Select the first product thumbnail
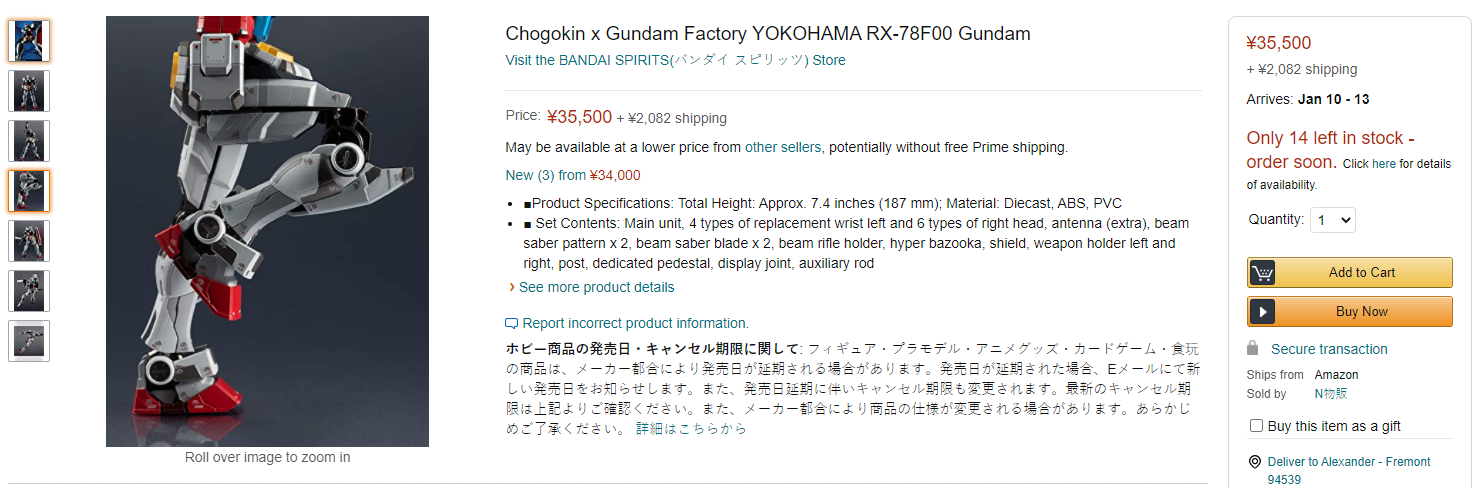The image size is (1478, 488). [29, 41]
